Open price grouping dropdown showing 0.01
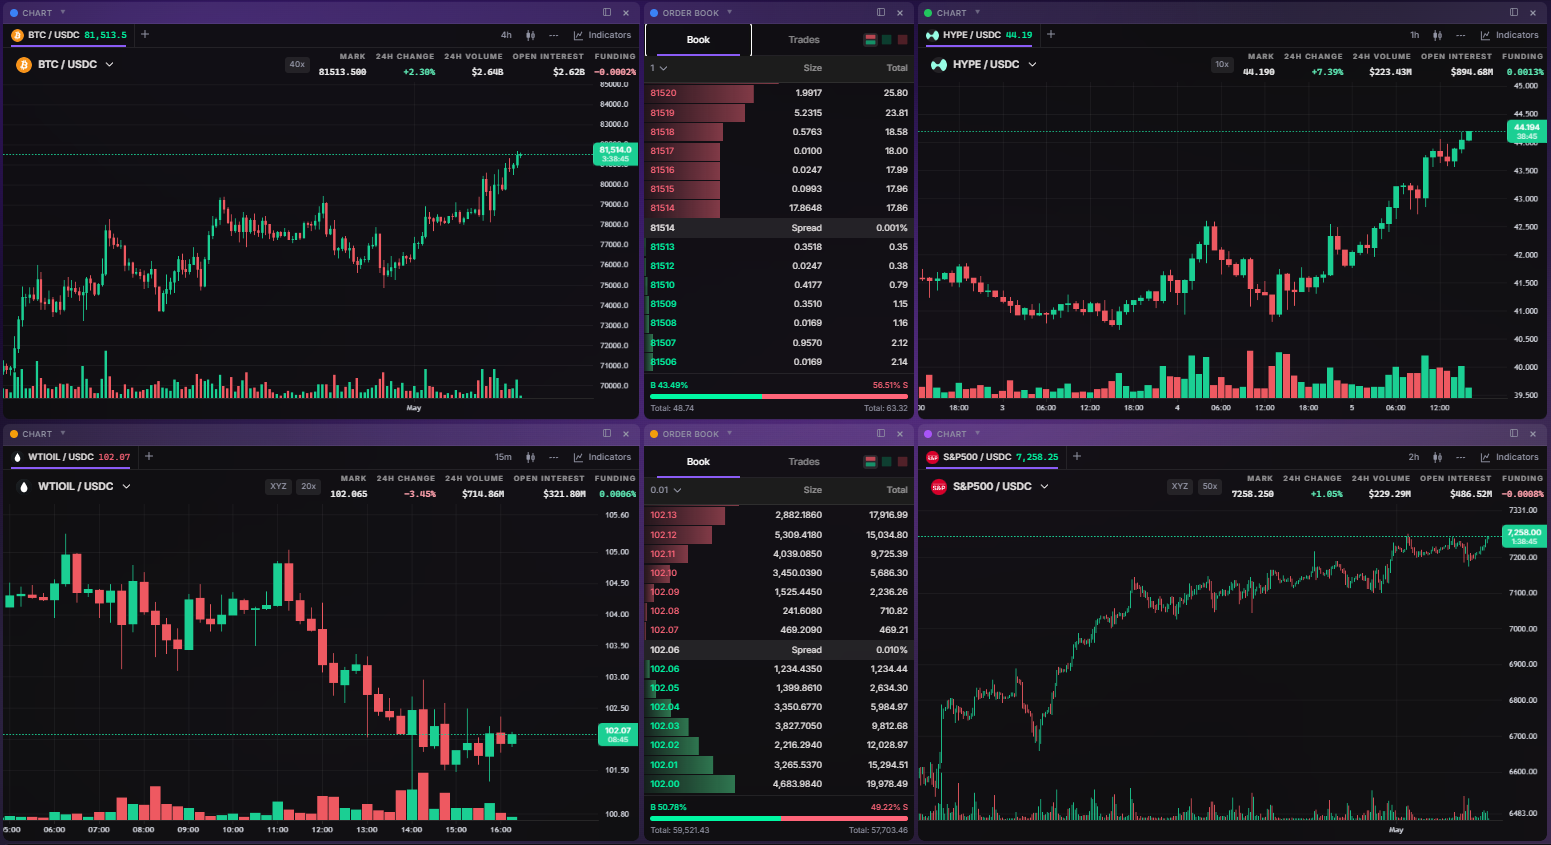This screenshot has height=845, width=1551. [666, 490]
